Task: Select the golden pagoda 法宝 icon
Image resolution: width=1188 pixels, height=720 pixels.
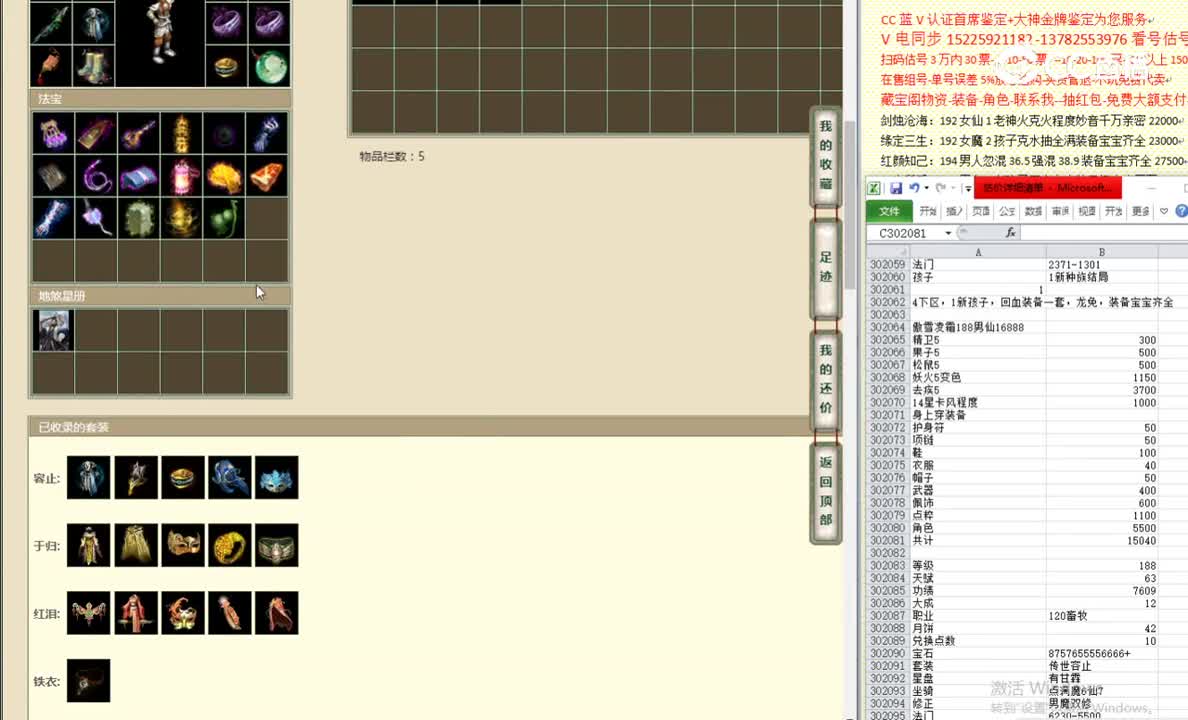Action: tap(181, 133)
